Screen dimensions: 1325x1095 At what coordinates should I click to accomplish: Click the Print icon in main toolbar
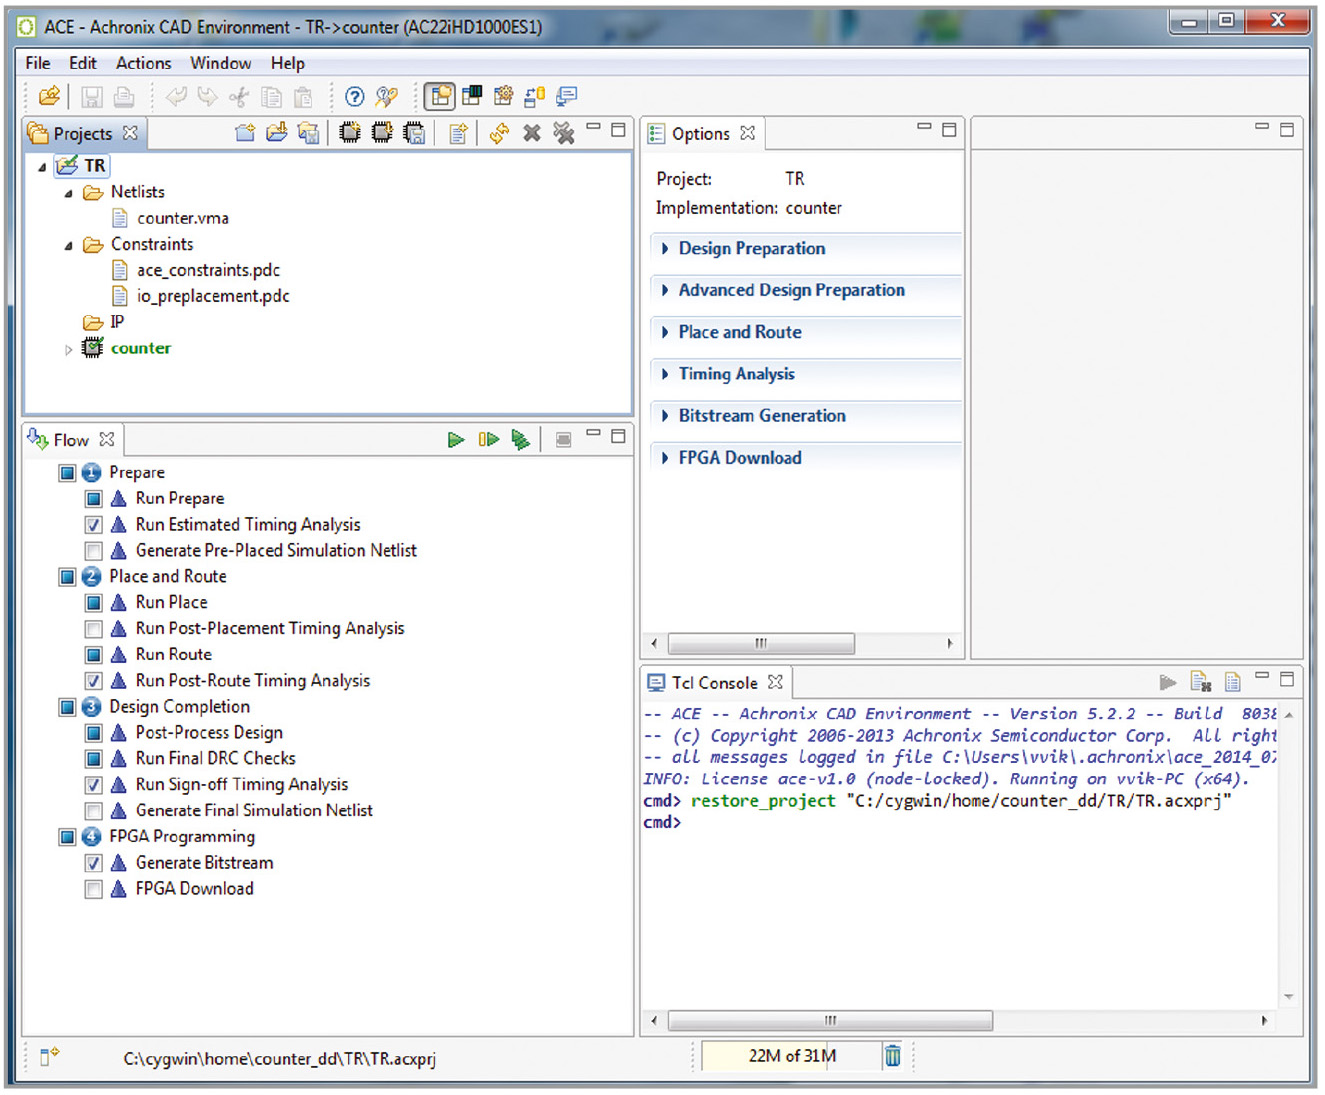124,97
